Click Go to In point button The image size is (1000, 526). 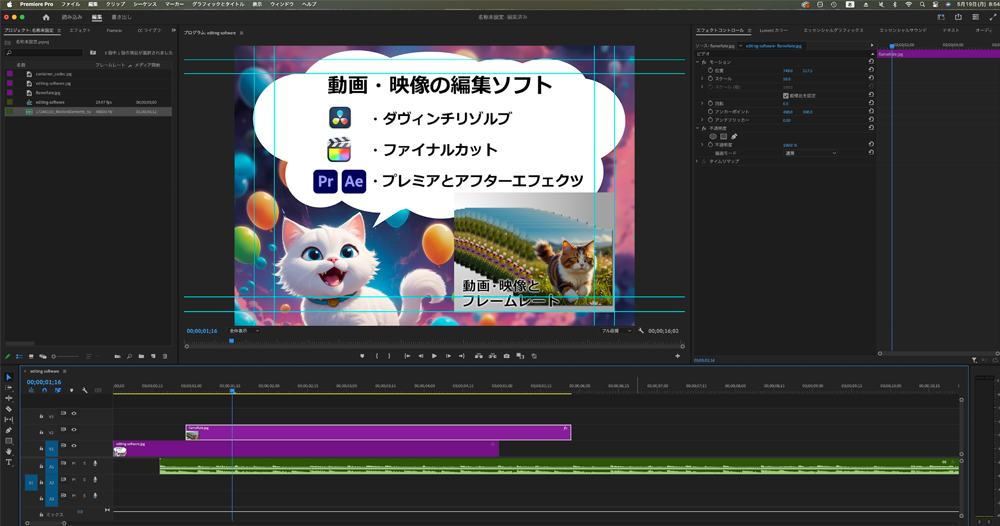coord(407,356)
